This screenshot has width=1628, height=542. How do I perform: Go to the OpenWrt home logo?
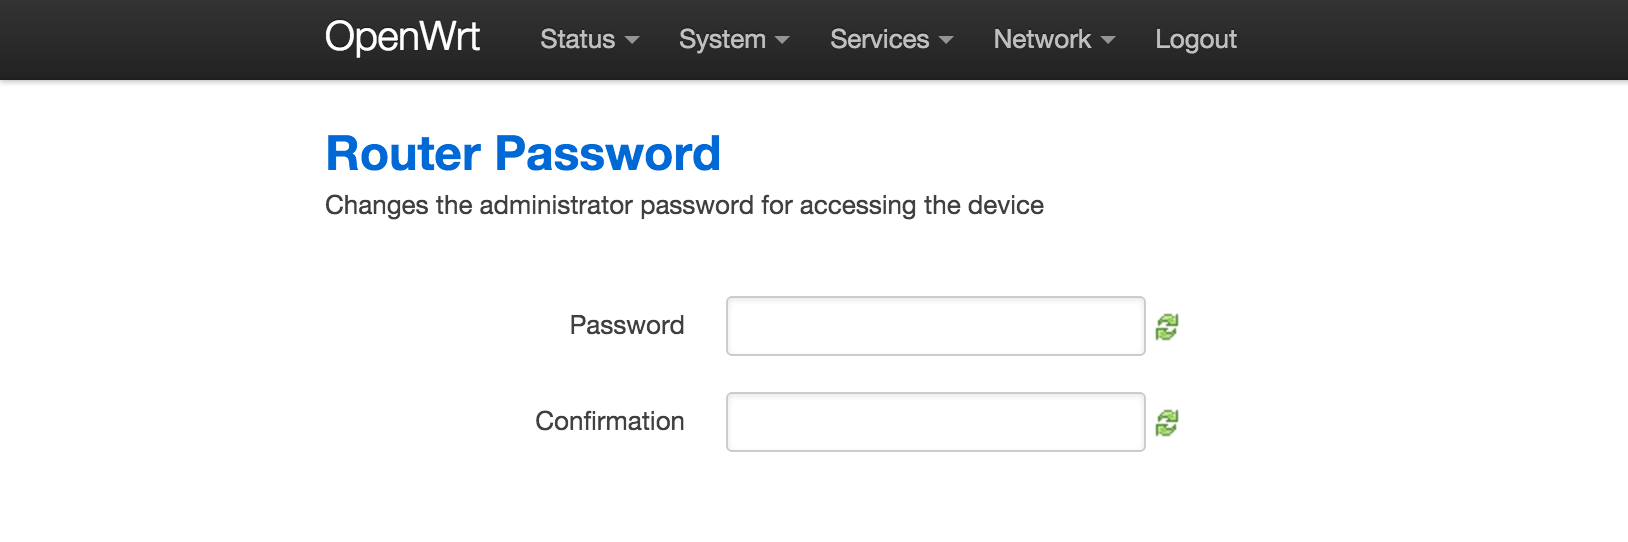[402, 37]
